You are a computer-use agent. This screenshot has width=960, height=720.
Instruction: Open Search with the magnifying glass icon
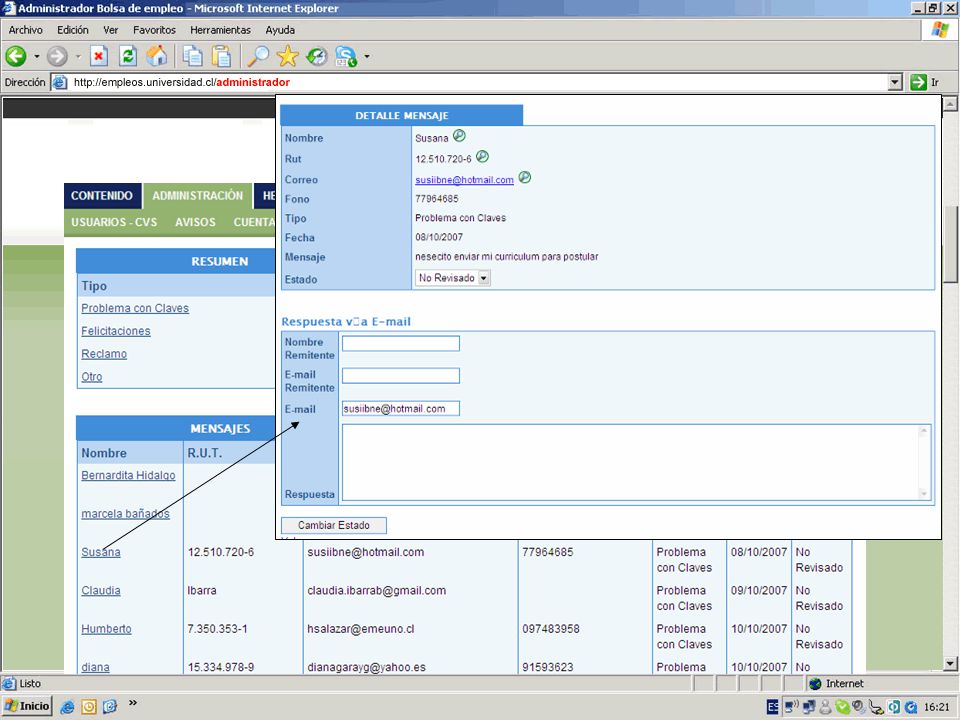click(258, 56)
